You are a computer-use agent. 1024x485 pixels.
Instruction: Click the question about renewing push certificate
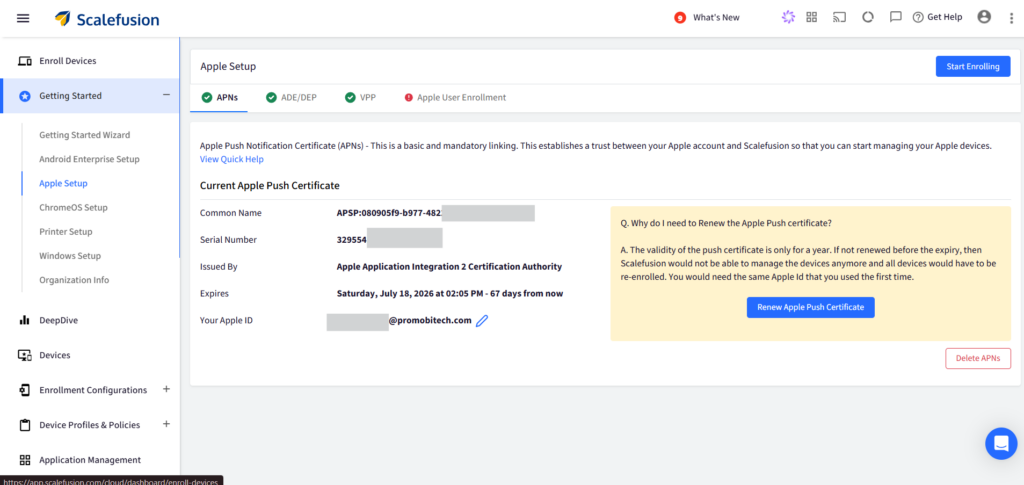coord(726,223)
